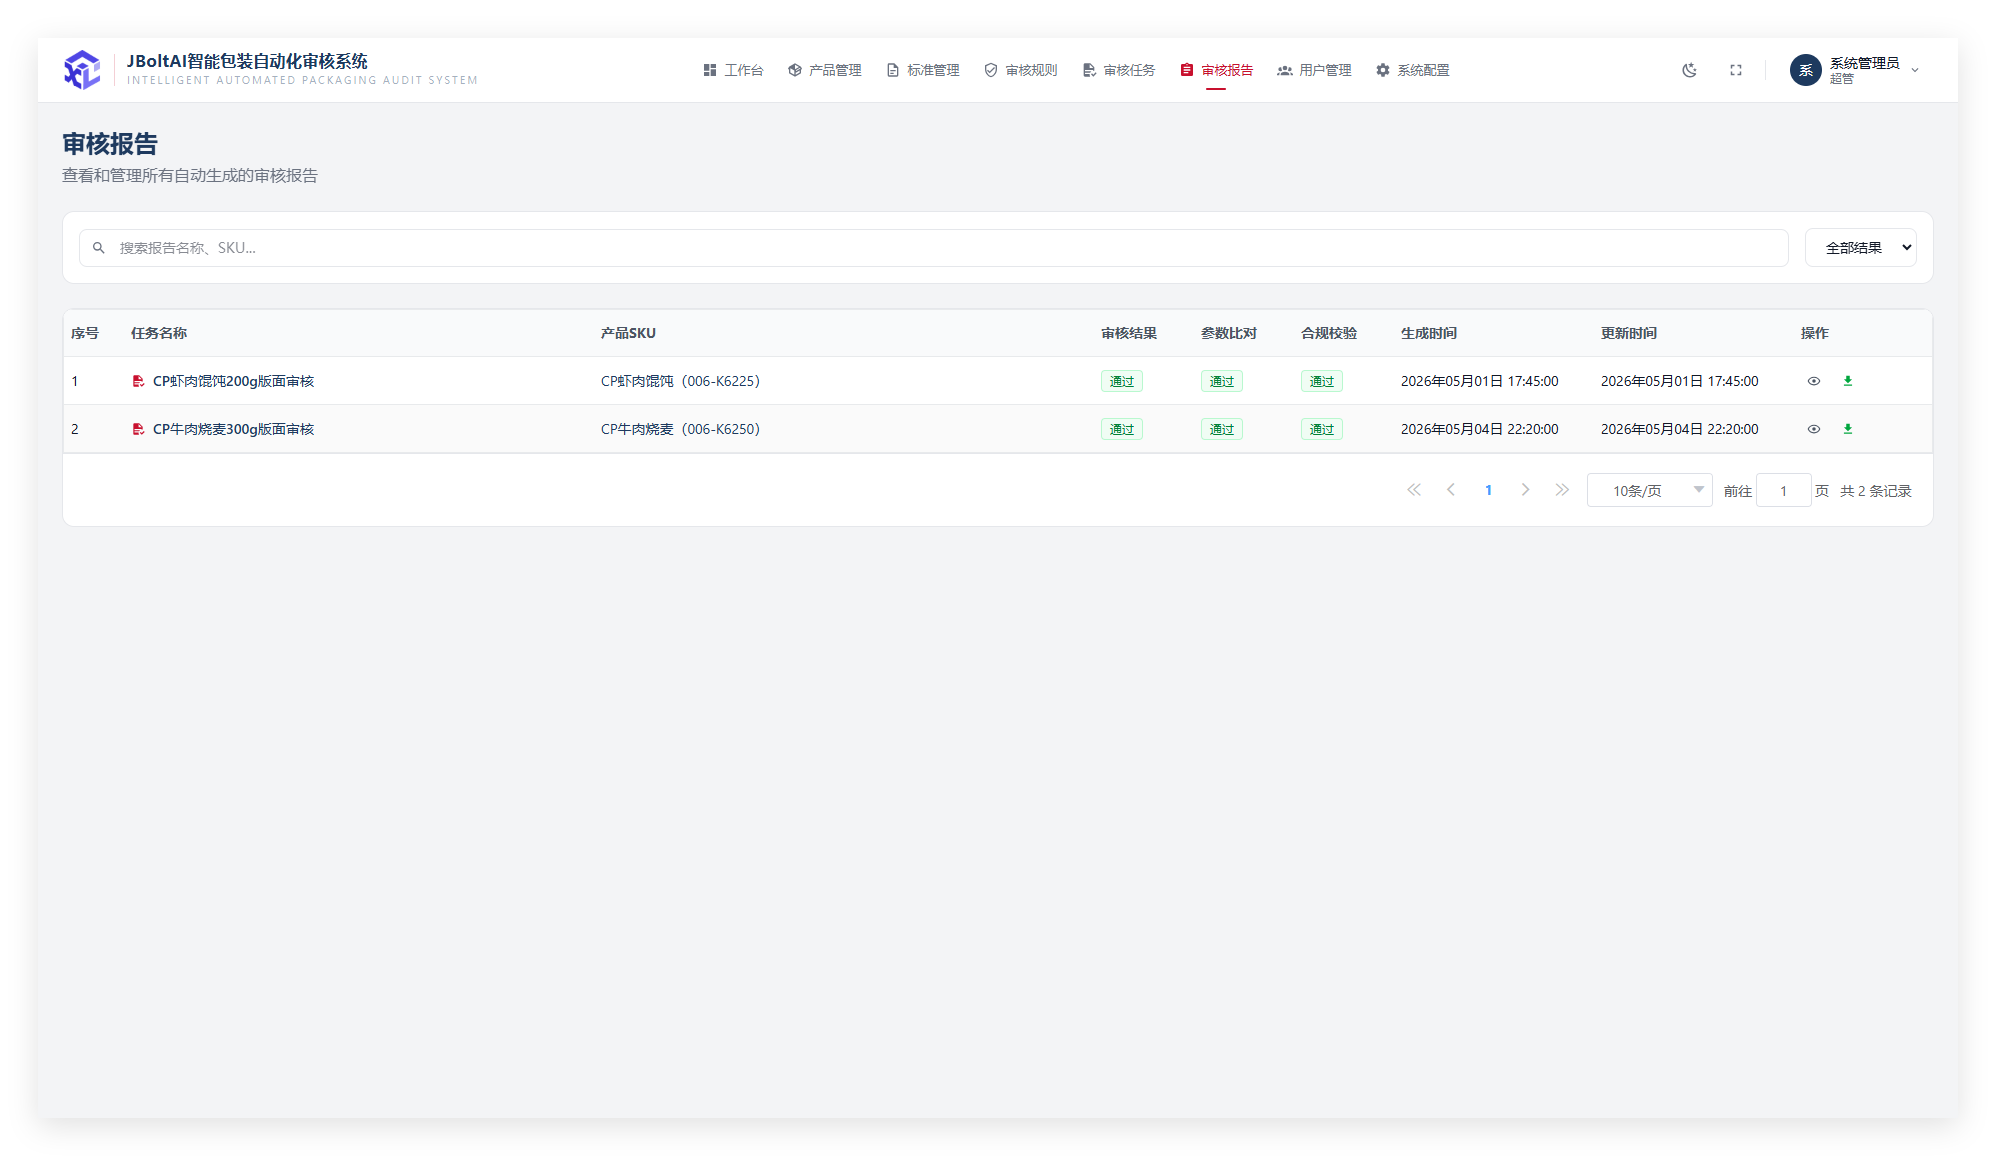Open the 全部结果 filter dropdown
The width and height of the screenshot is (1996, 1156).
pos(1860,248)
